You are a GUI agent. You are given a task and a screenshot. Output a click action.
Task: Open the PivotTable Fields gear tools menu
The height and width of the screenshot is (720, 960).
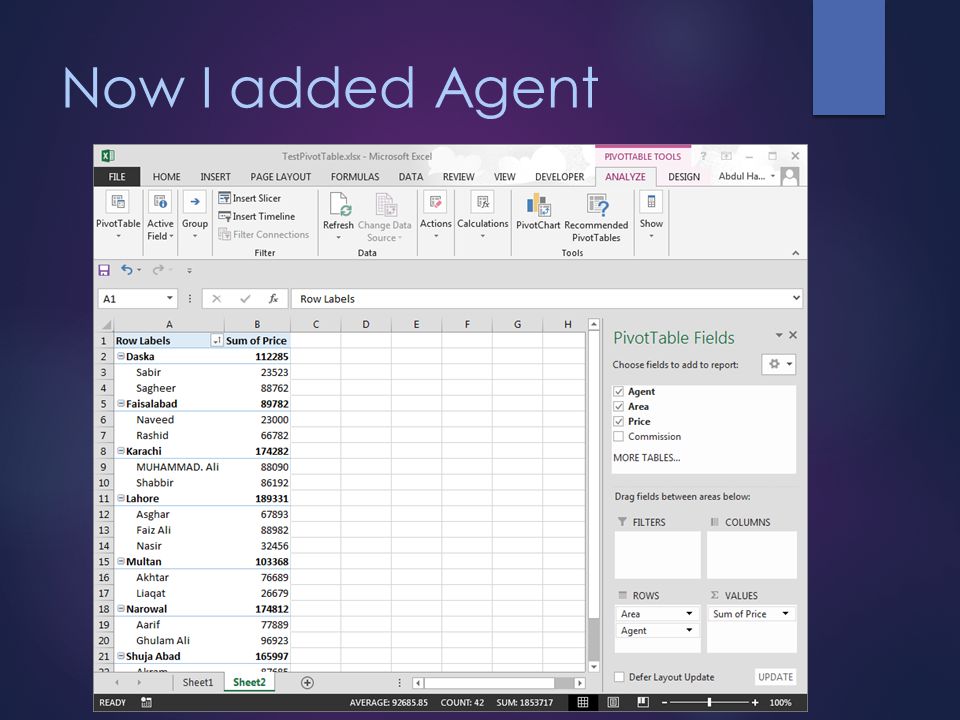pyautogui.click(x=779, y=364)
